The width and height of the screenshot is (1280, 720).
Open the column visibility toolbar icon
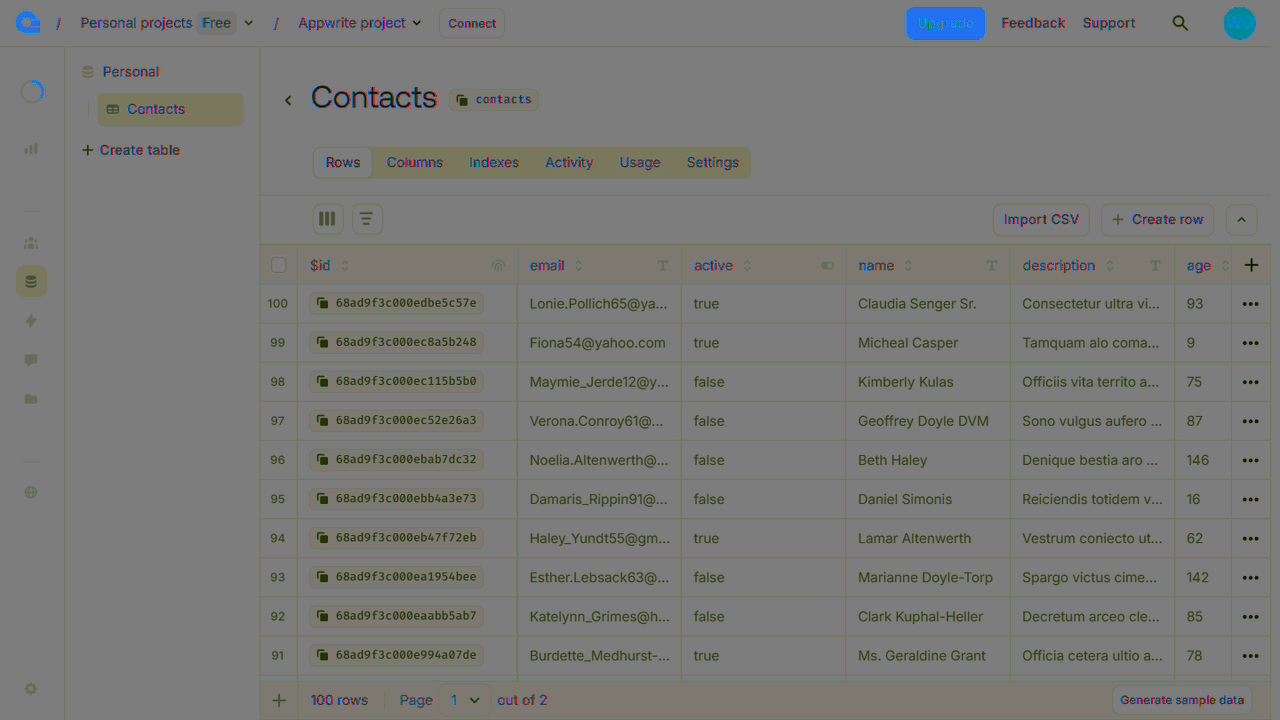click(x=327, y=218)
